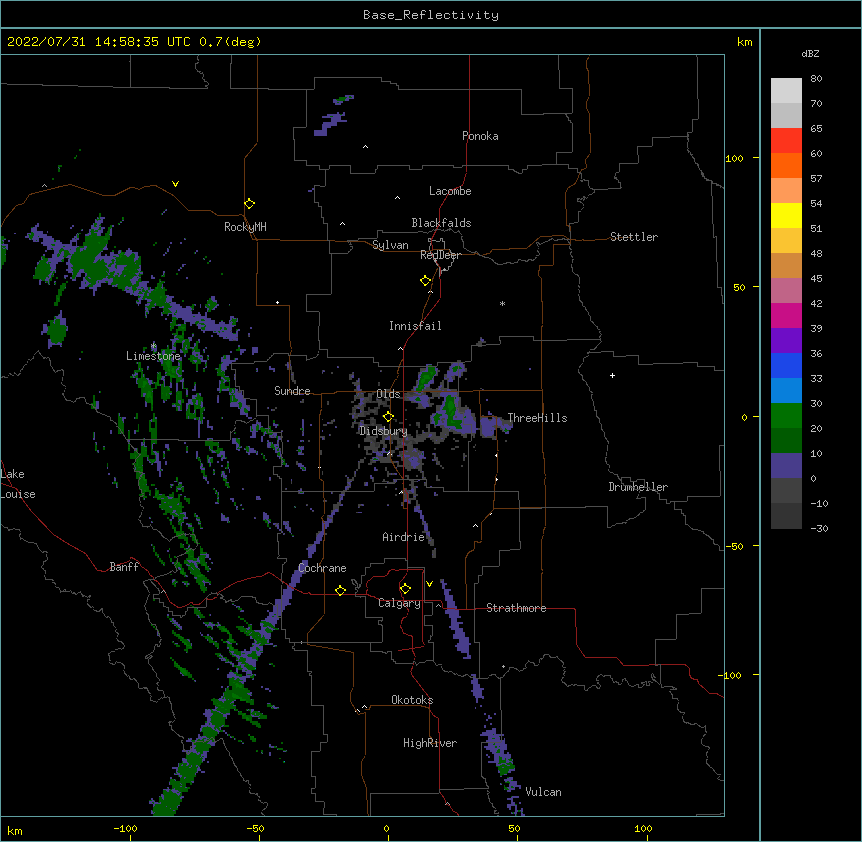Pick the purple 36-39 dBZ legend swatch
The height and width of the screenshot is (842, 862).
786,341
